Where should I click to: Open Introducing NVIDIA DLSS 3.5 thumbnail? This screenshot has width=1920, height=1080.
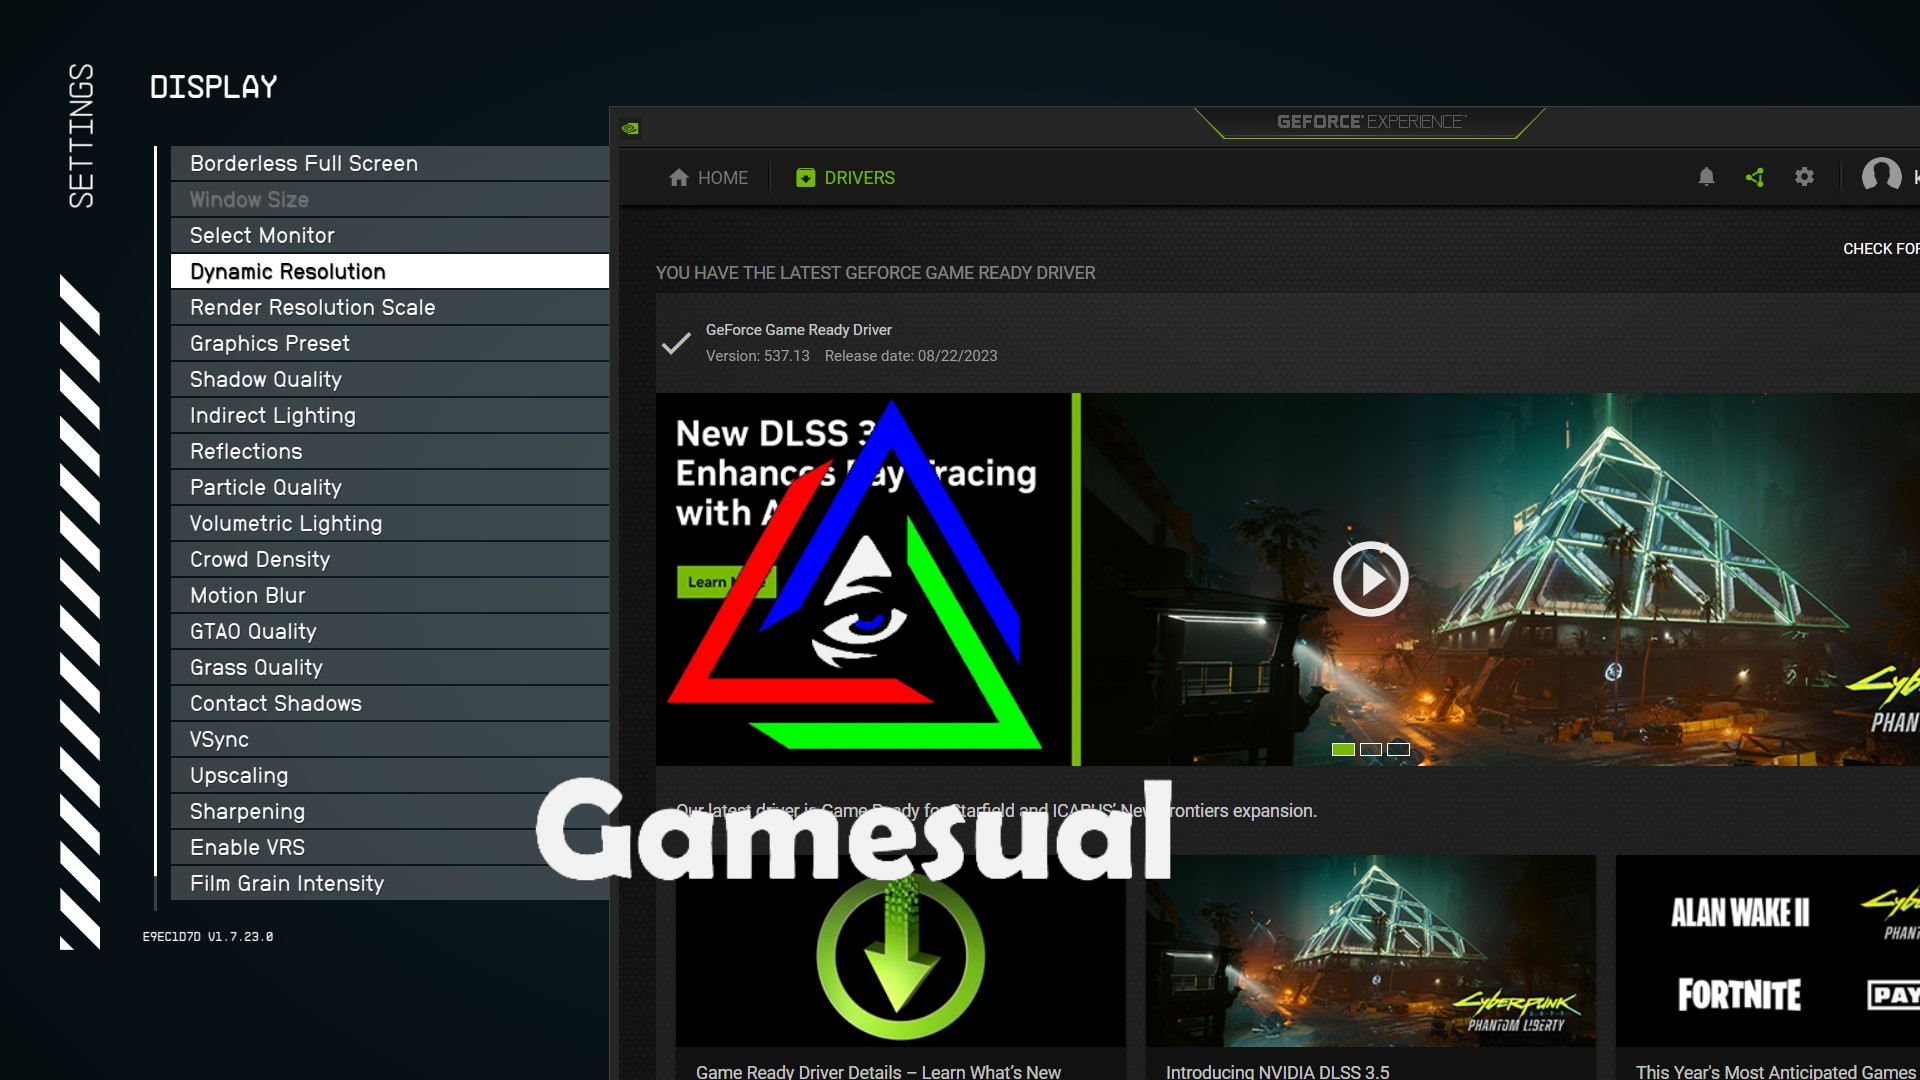pyautogui.click(x=1370, y=951)
